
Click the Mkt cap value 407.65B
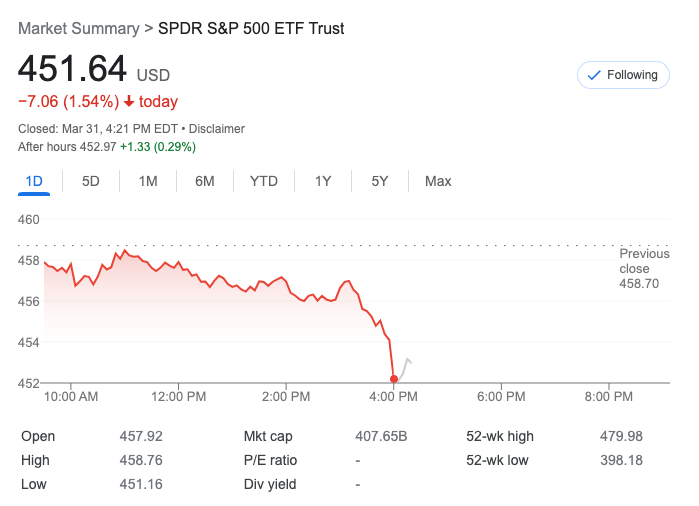(x=381, y=436)
